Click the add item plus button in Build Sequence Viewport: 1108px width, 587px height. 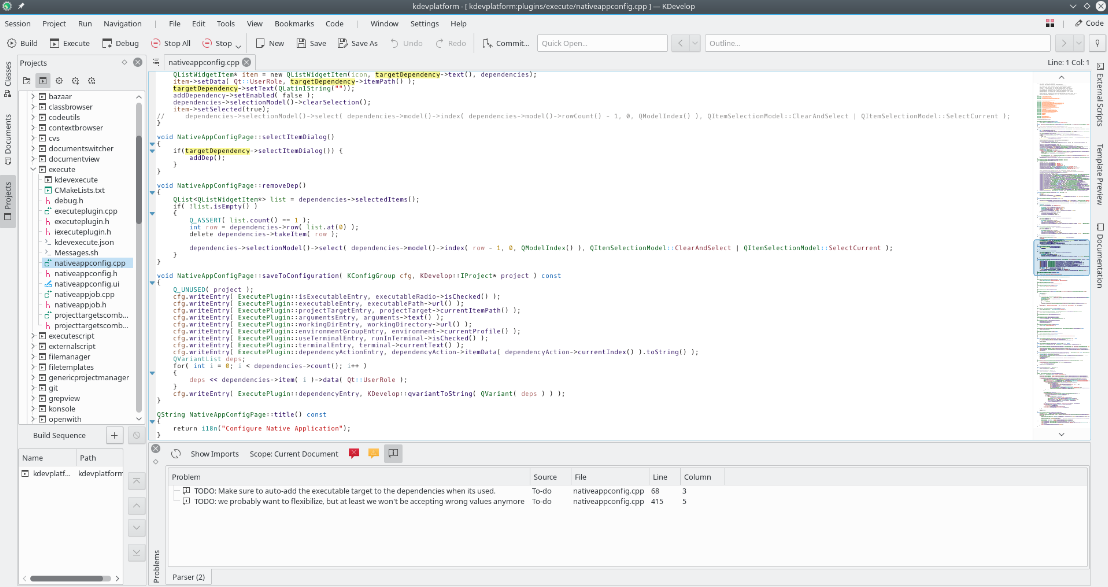coord(114,435)
